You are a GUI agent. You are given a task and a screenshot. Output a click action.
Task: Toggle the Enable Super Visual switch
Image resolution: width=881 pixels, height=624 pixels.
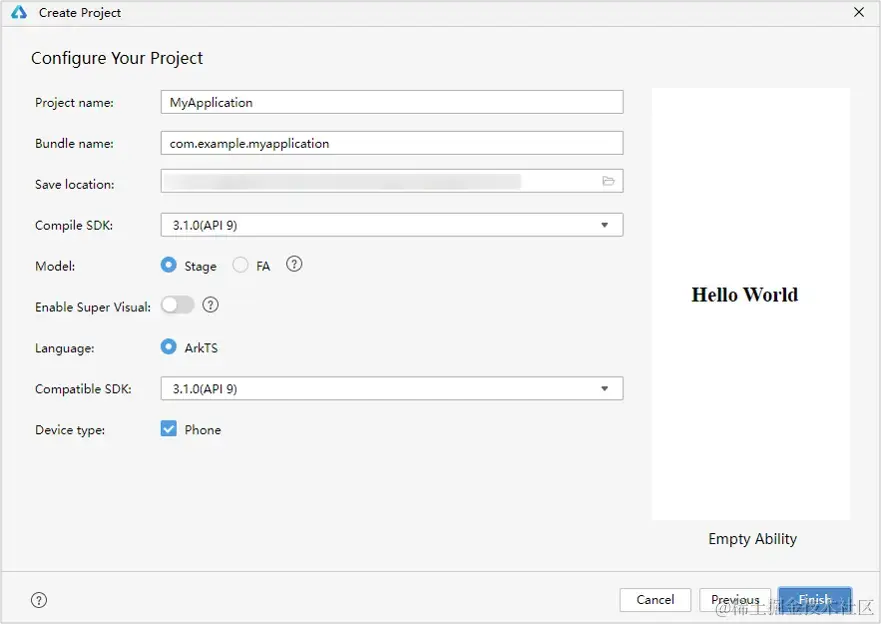178,305
